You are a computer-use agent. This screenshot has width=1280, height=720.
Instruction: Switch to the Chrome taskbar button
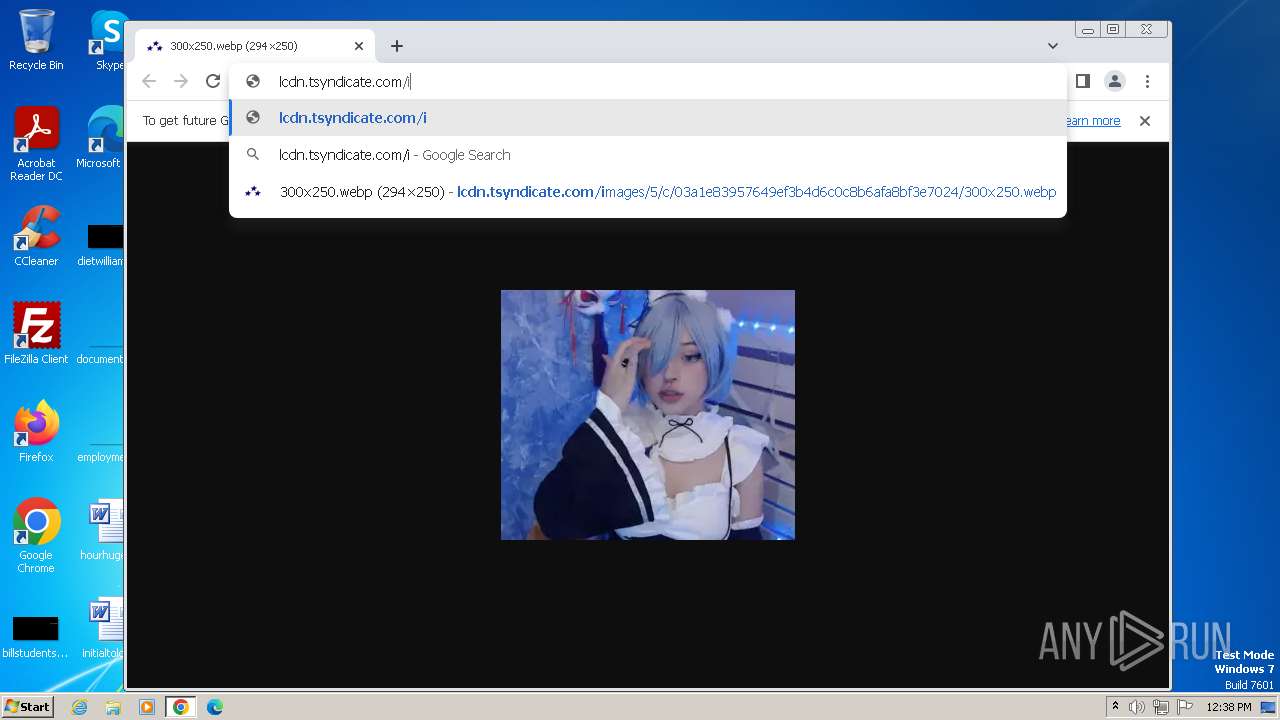(x=180, y=707)
